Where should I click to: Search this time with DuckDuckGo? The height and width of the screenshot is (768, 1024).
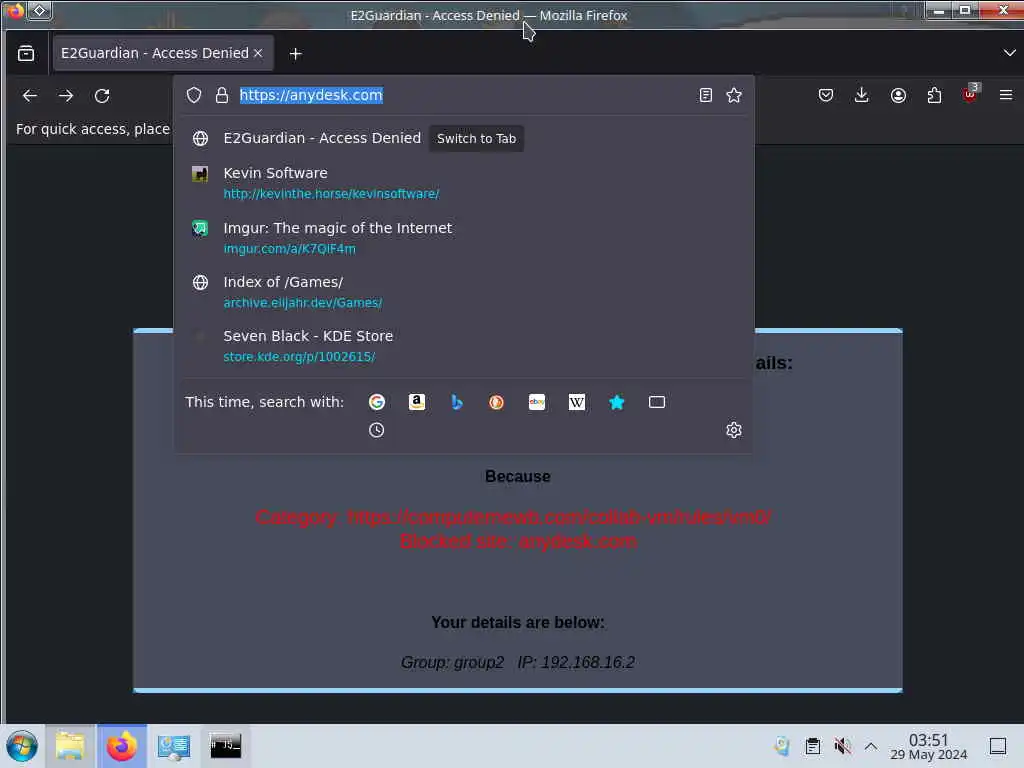click(x=496, y=402)
